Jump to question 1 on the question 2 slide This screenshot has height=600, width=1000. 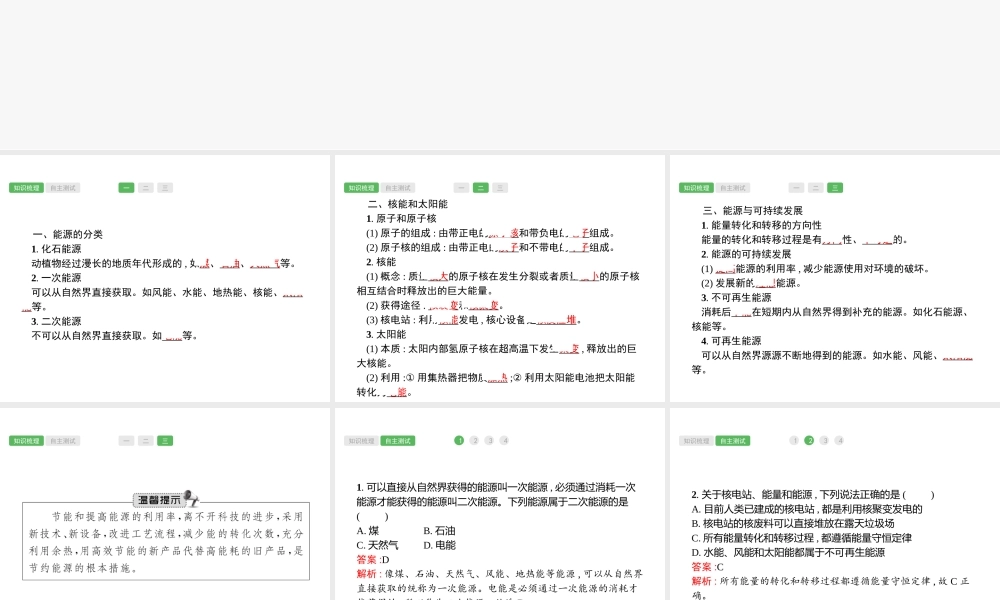[794, 441]
